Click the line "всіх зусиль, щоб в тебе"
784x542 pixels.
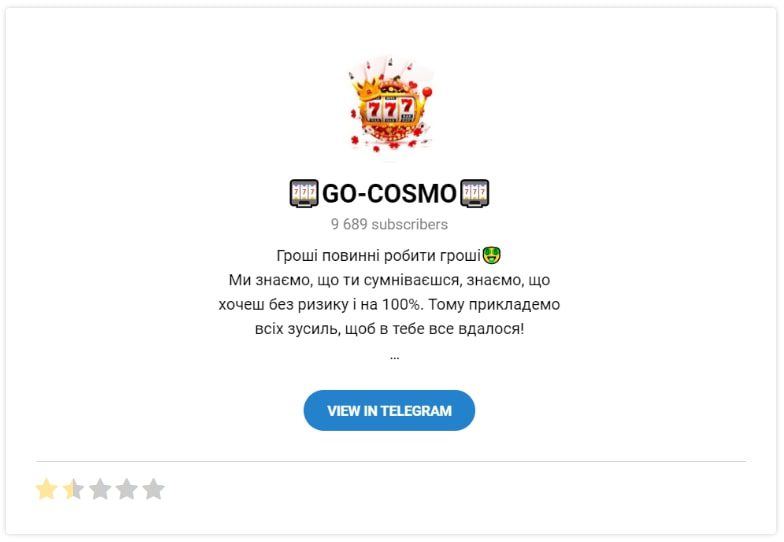pyautogui.click(x=389, y=329)
